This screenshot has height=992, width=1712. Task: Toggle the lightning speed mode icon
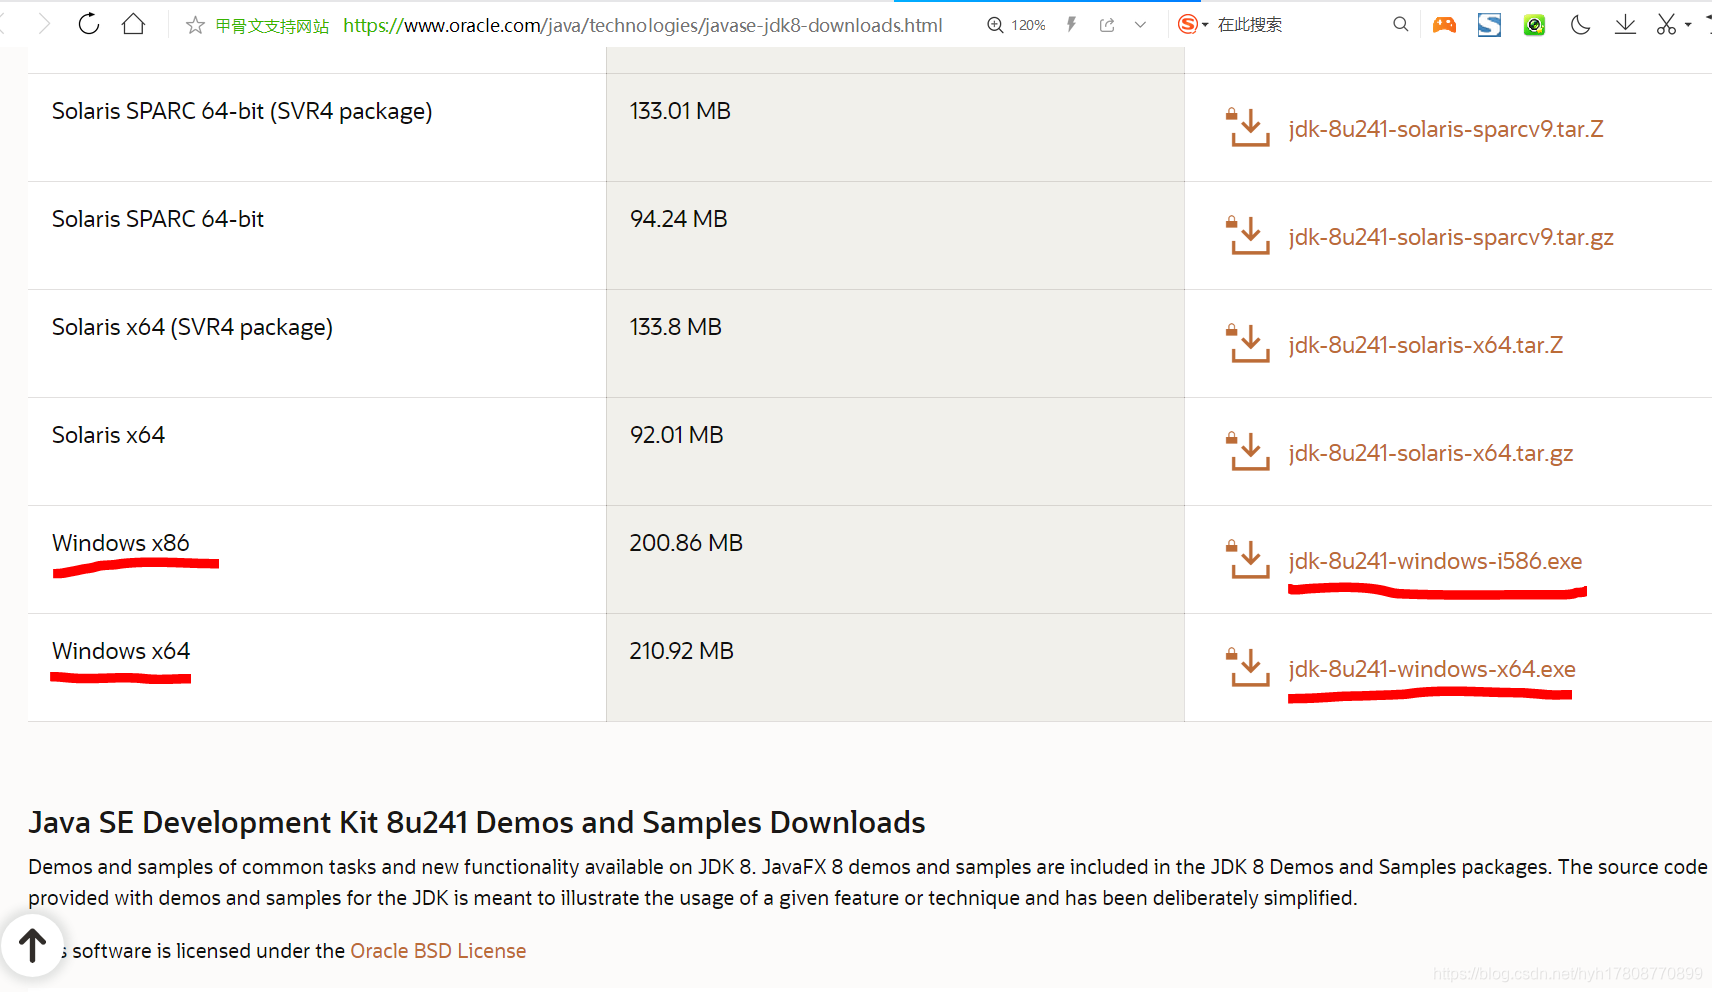point(1071,25)
